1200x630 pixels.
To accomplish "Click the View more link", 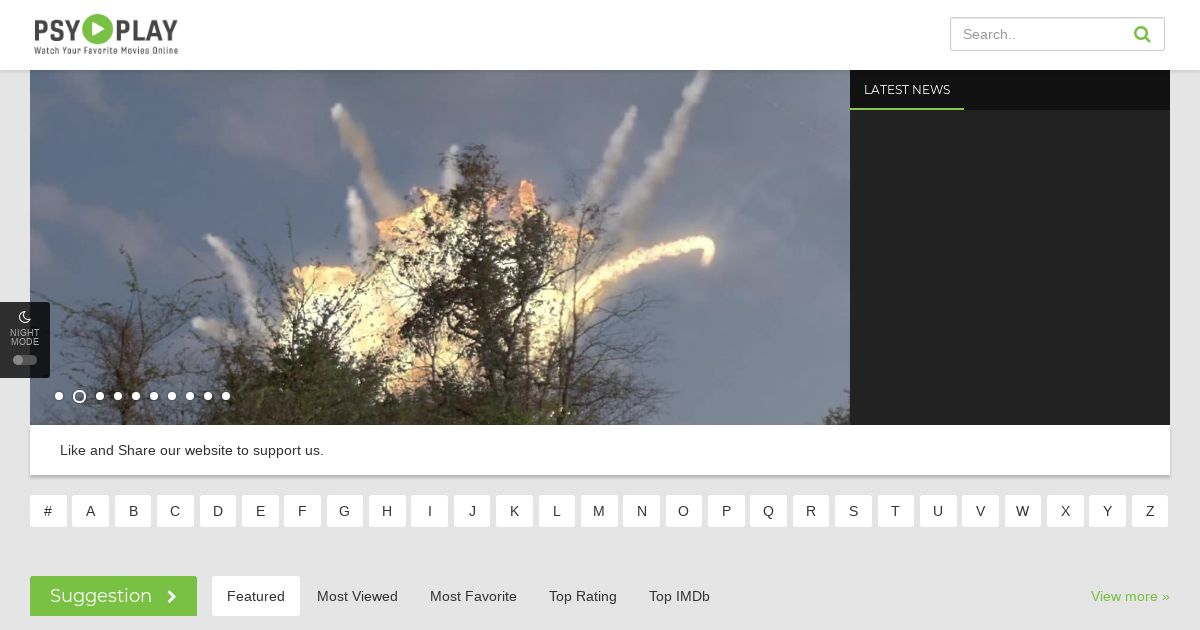I will 1130,596.
